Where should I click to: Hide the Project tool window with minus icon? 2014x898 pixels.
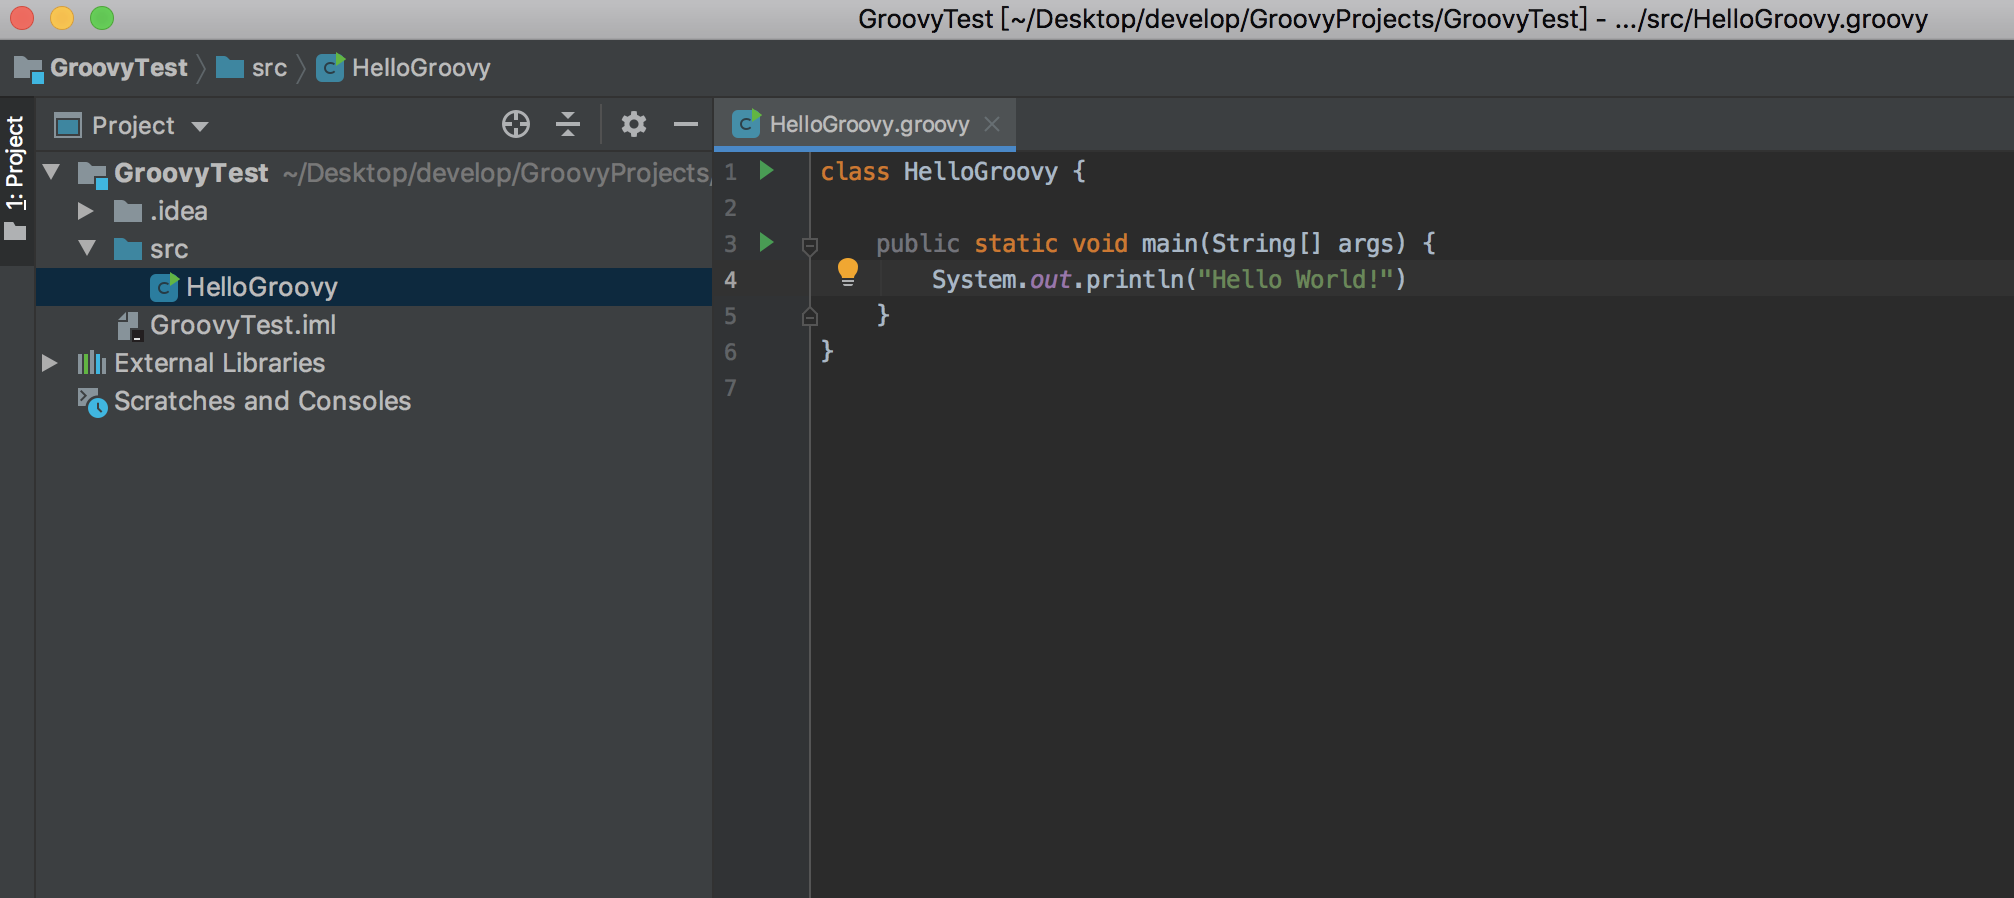tap(686, 124)
